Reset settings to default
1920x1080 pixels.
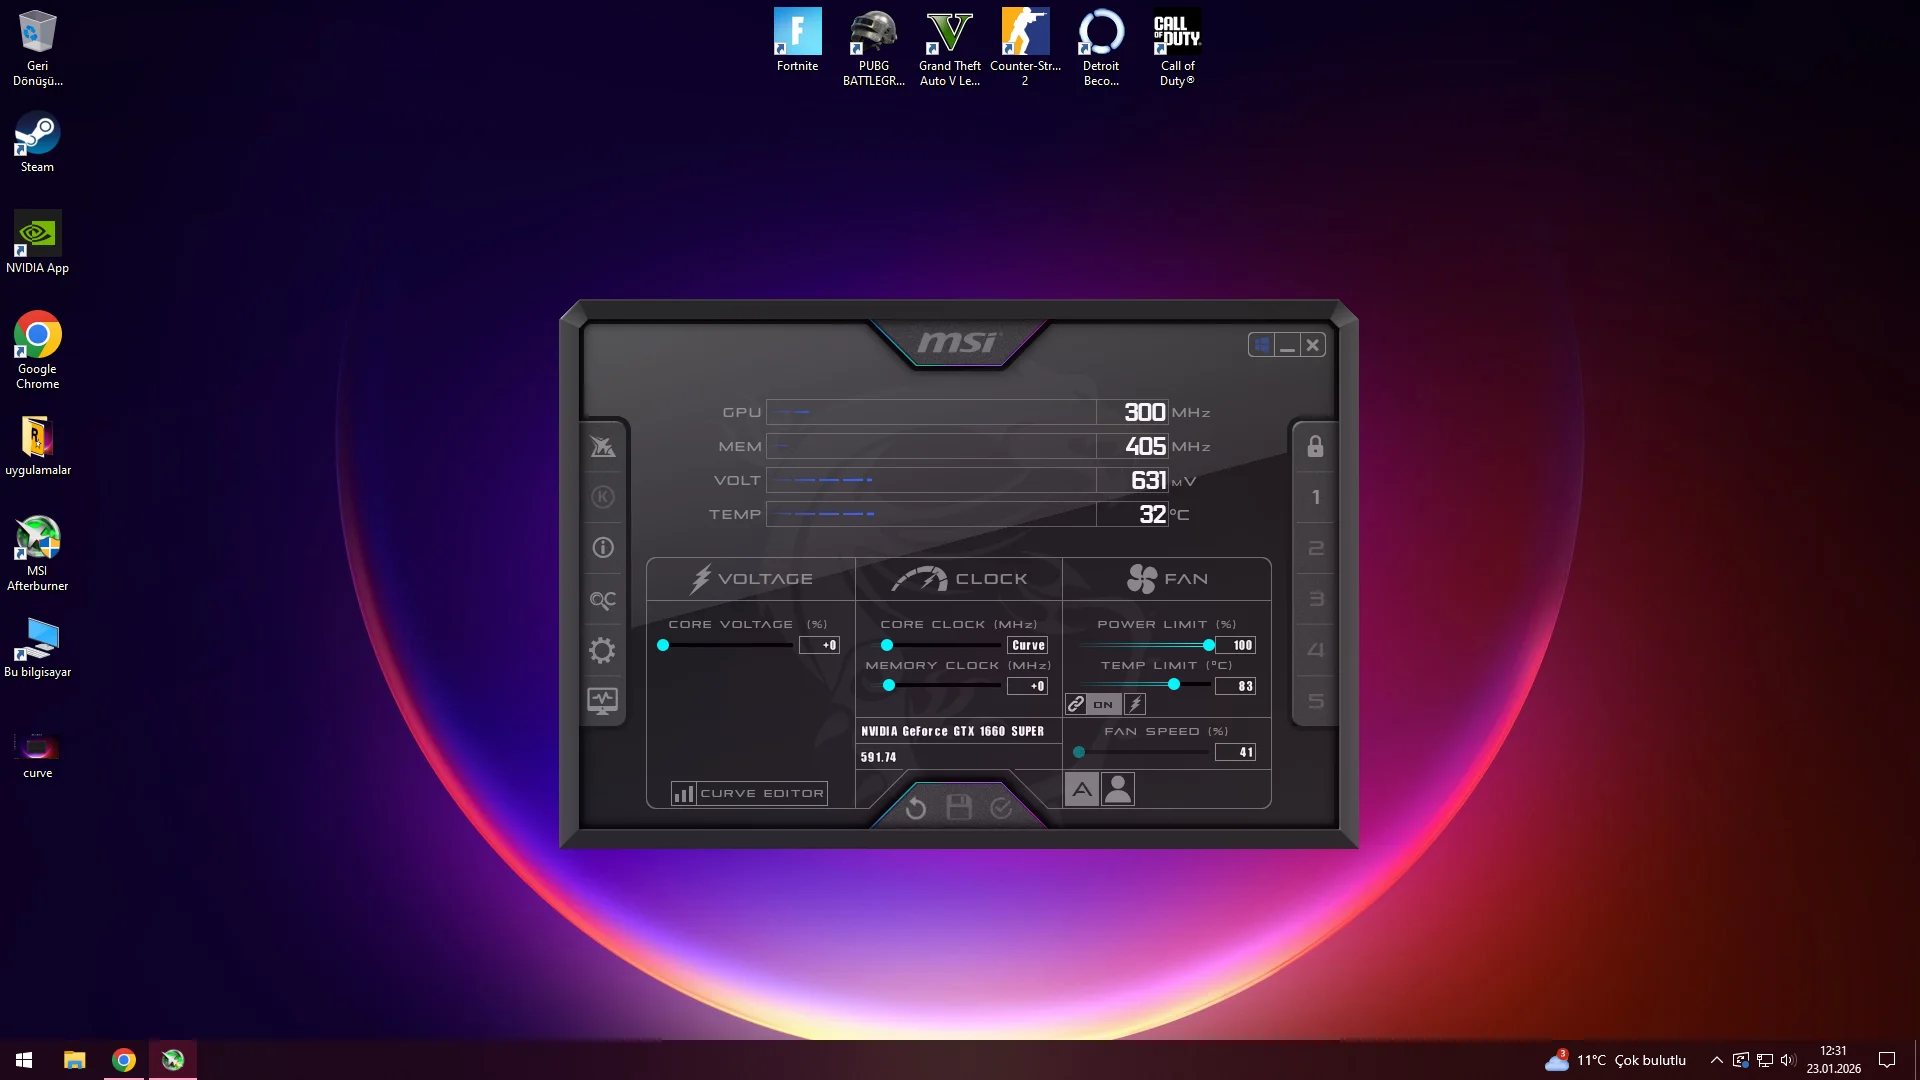(x=915, y=808)
